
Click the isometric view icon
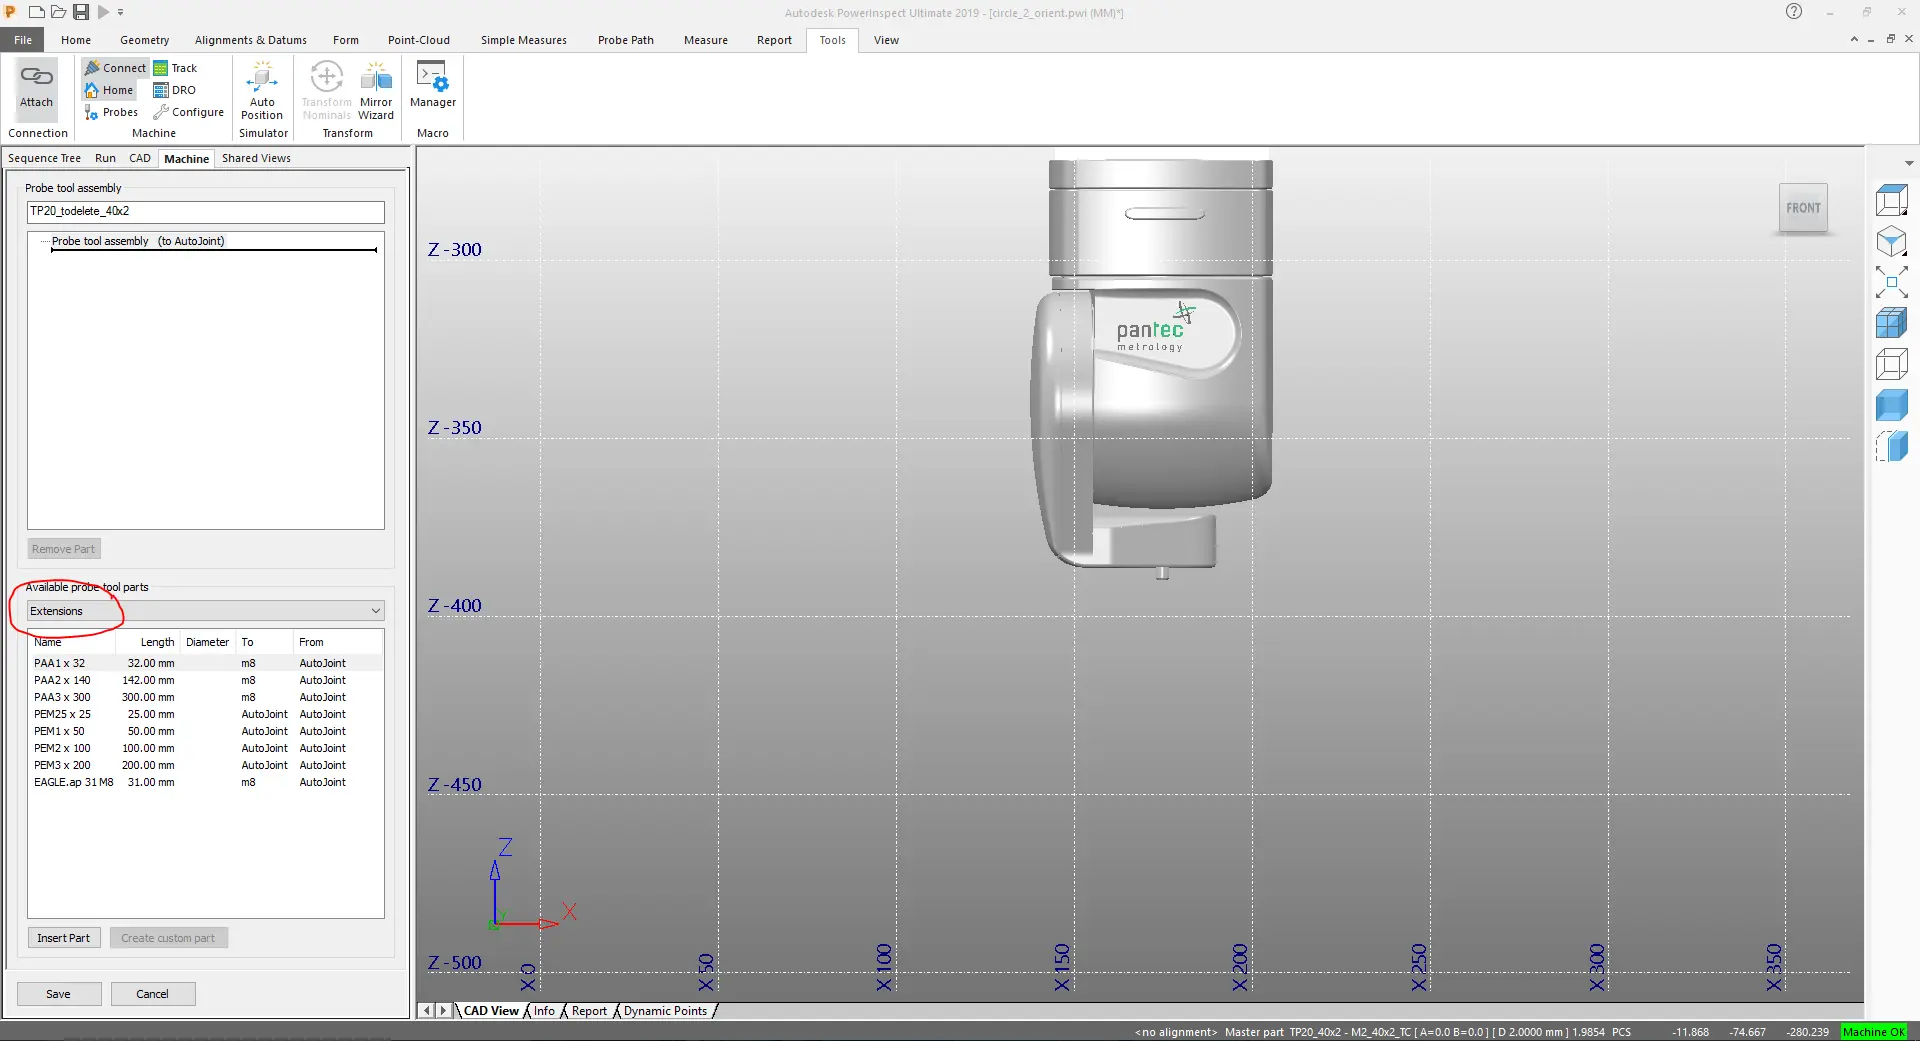(1891, 242)
